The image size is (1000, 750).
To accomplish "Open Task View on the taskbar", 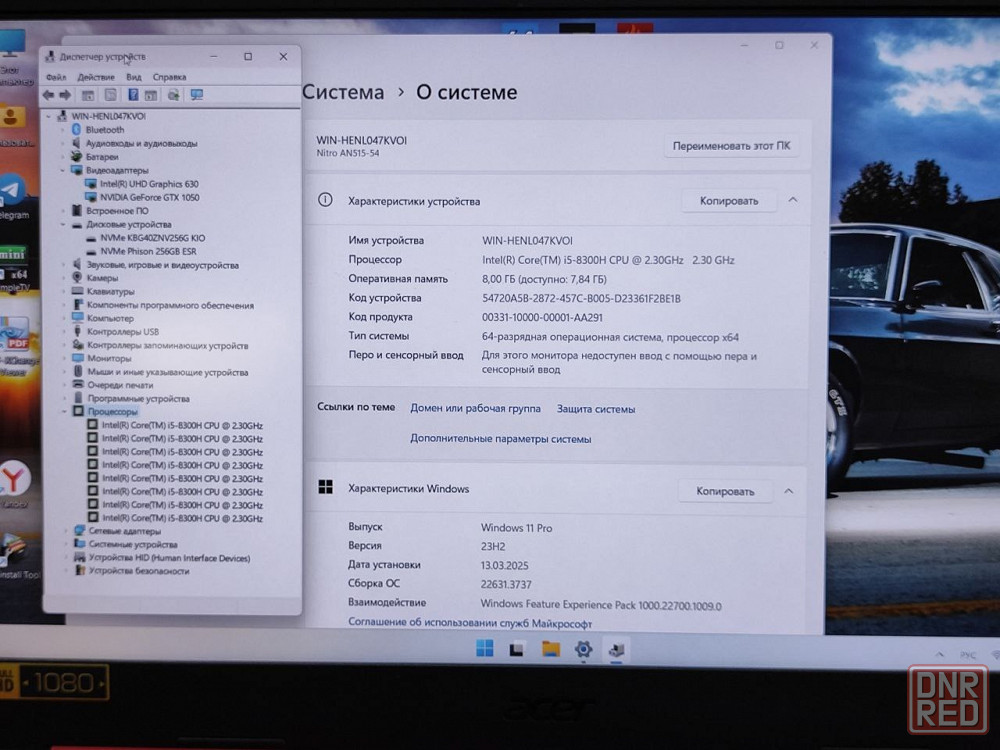I will coord(517,649).
